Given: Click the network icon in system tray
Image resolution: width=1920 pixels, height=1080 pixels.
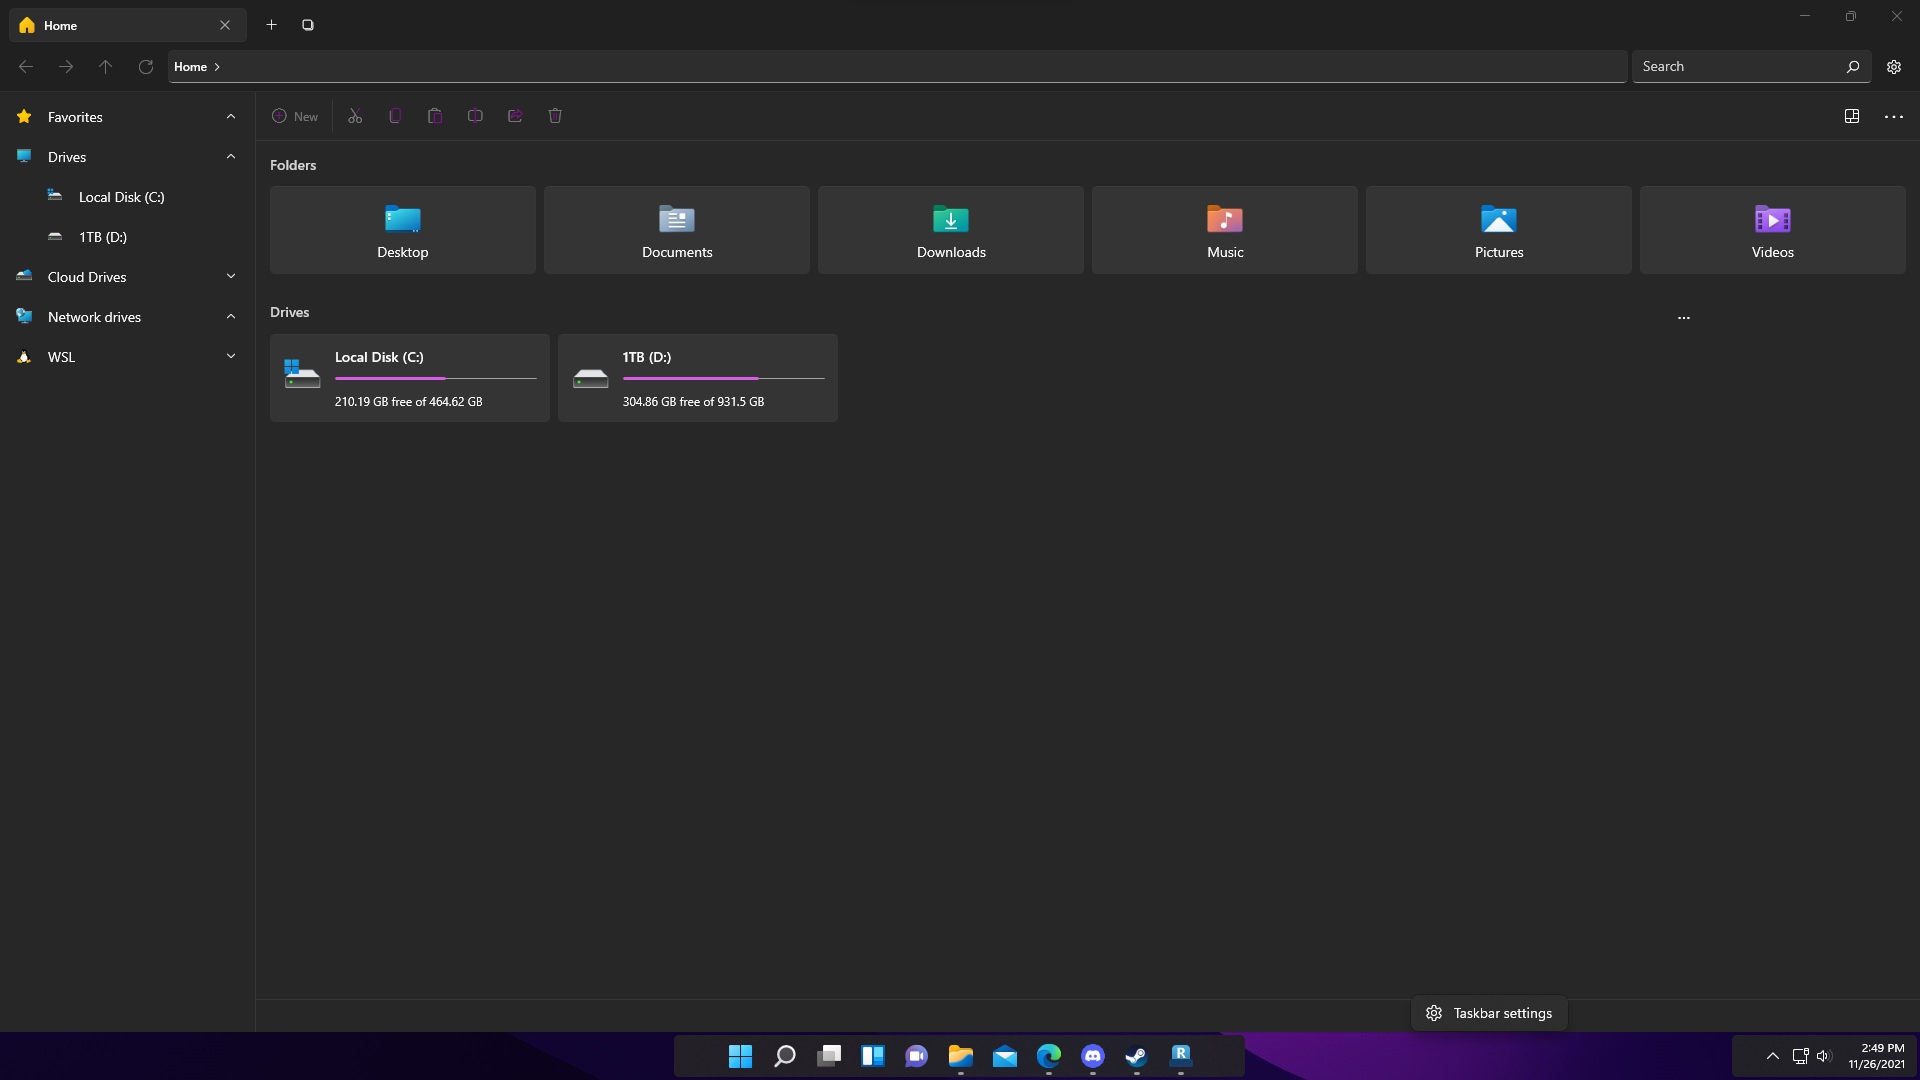Looking at the screenshot, I should (x=1800, y=1056).
